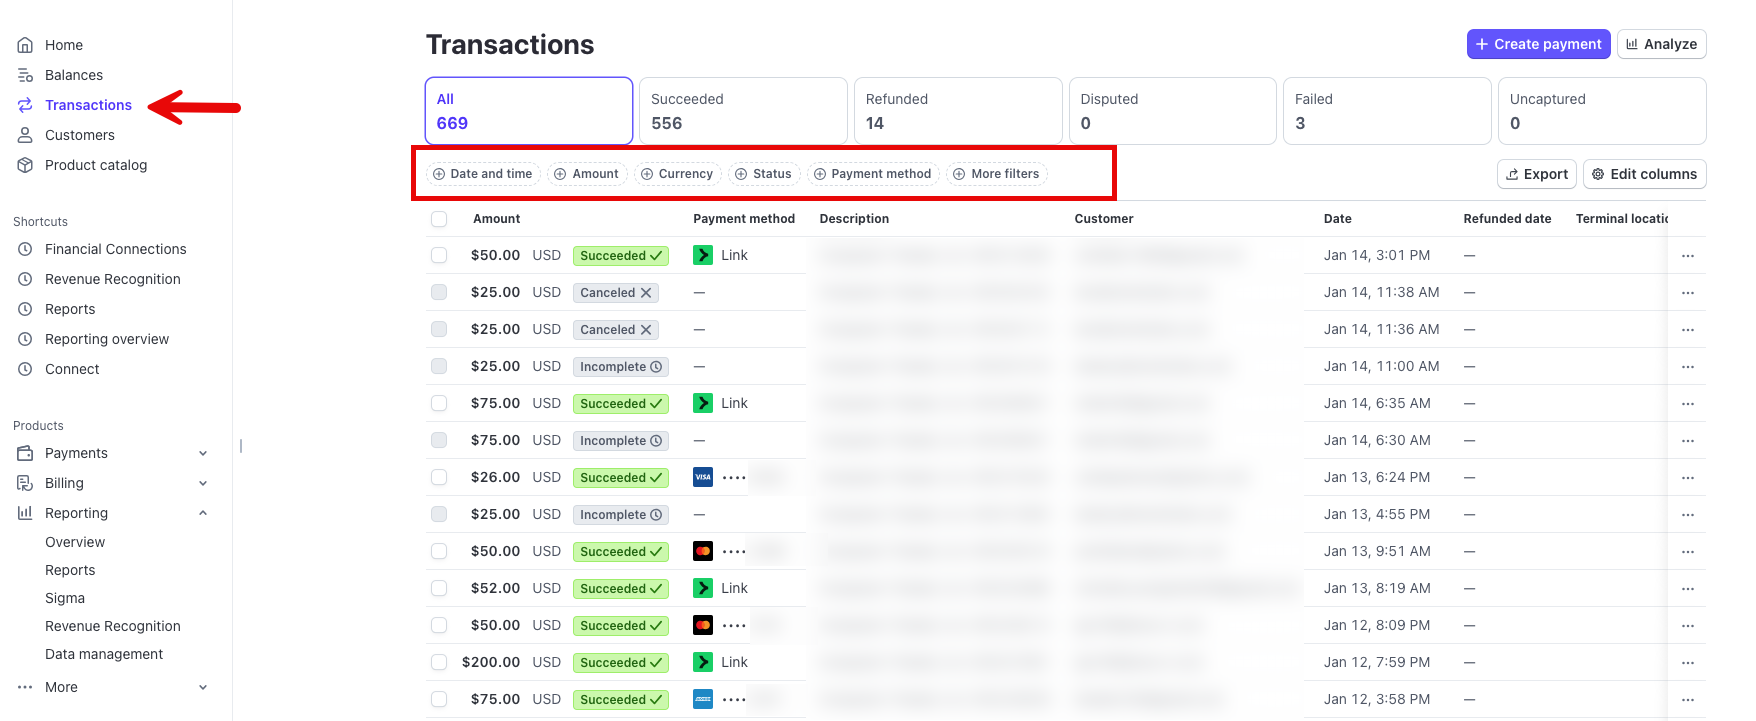Click the More ellipsis icon in the sidebar
Screen dimensions: 1756x721
[25, 687]
